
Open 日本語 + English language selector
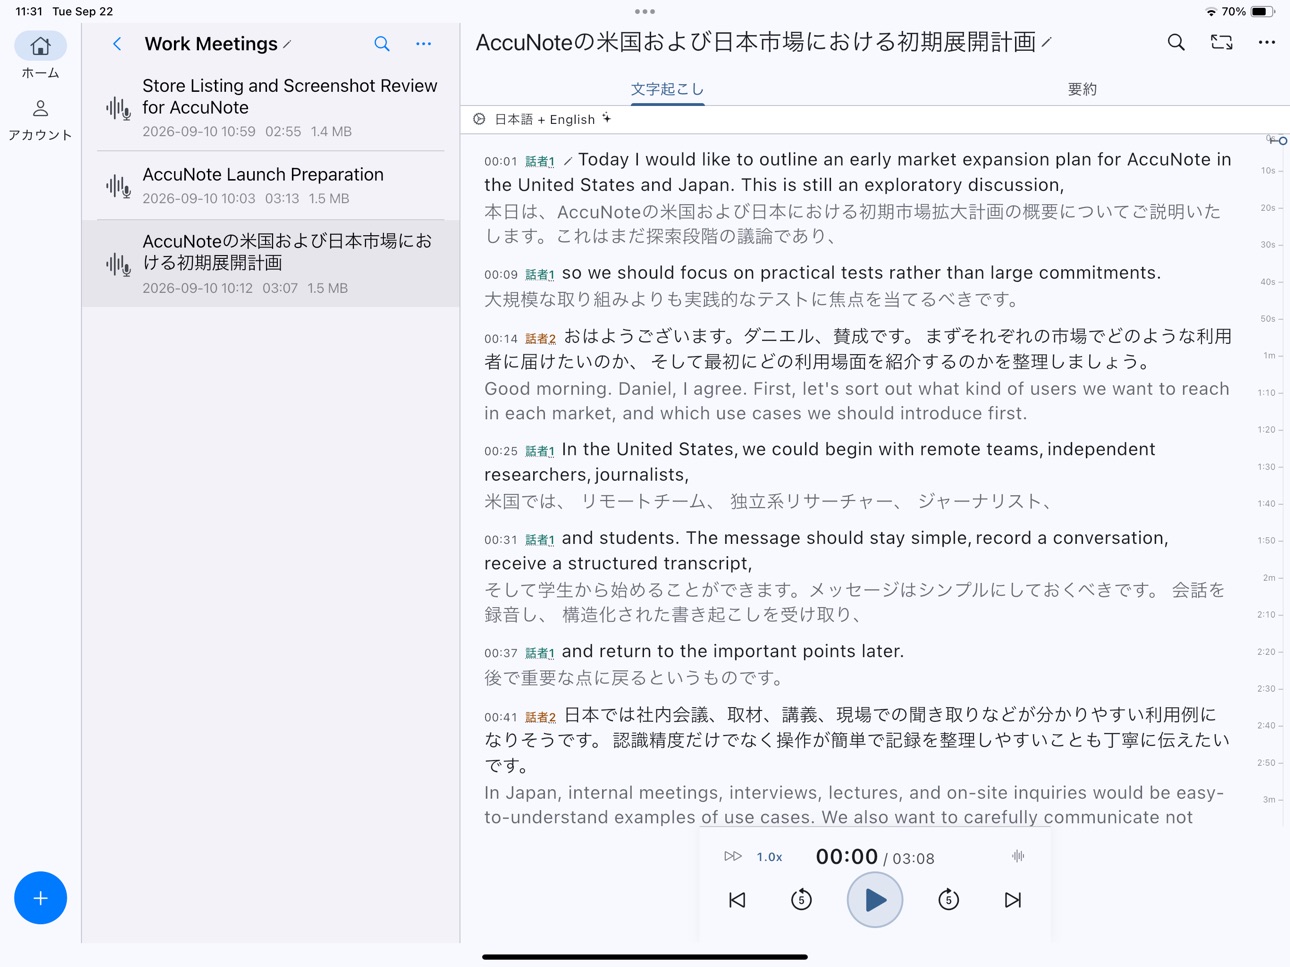pos(544,119)
